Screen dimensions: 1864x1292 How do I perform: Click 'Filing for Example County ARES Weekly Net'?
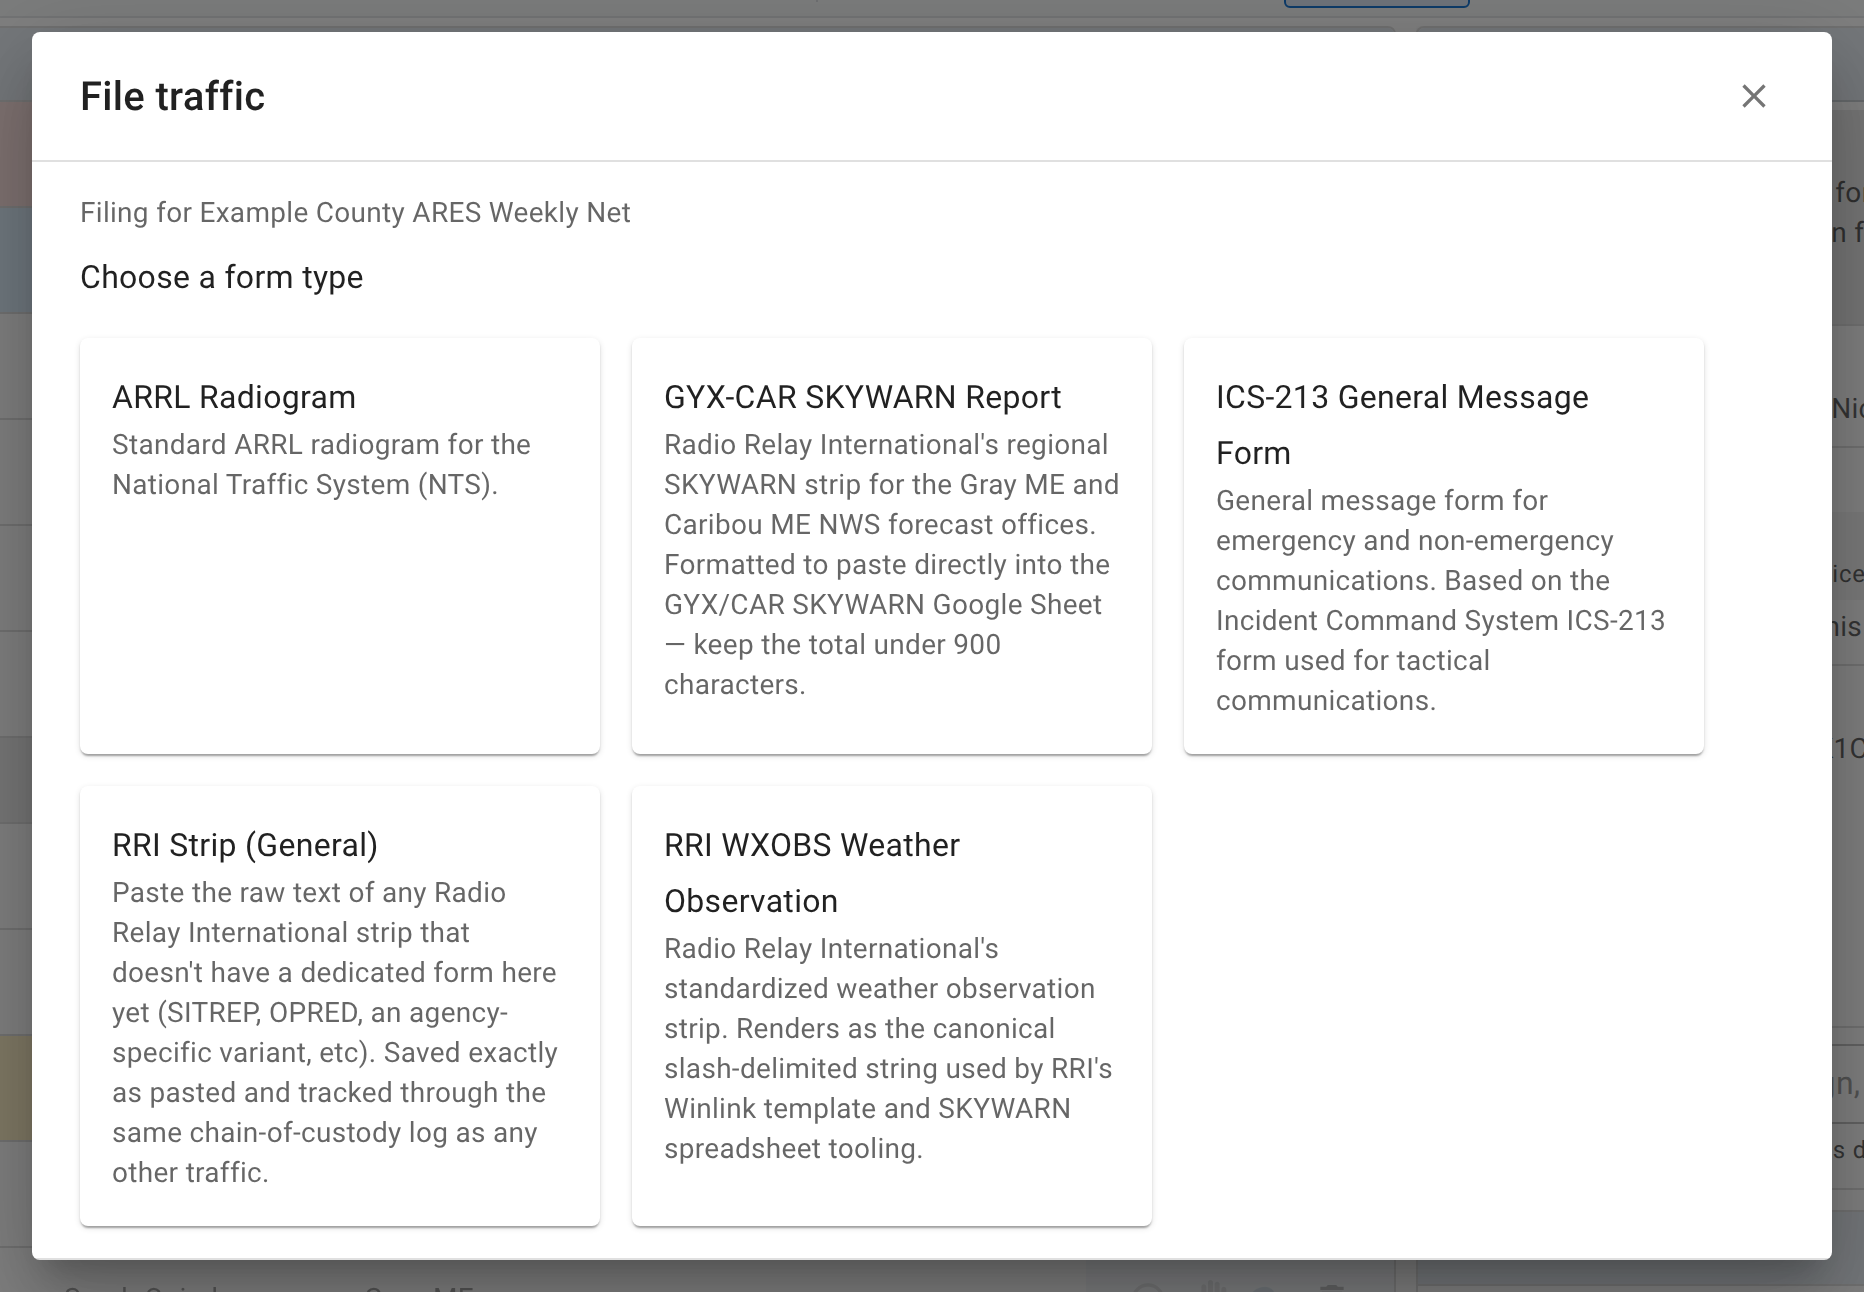355,213
